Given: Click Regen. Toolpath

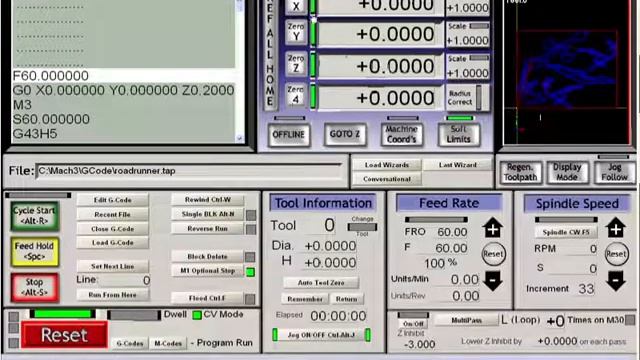Looking at the screenshot, I should point(520,172).
